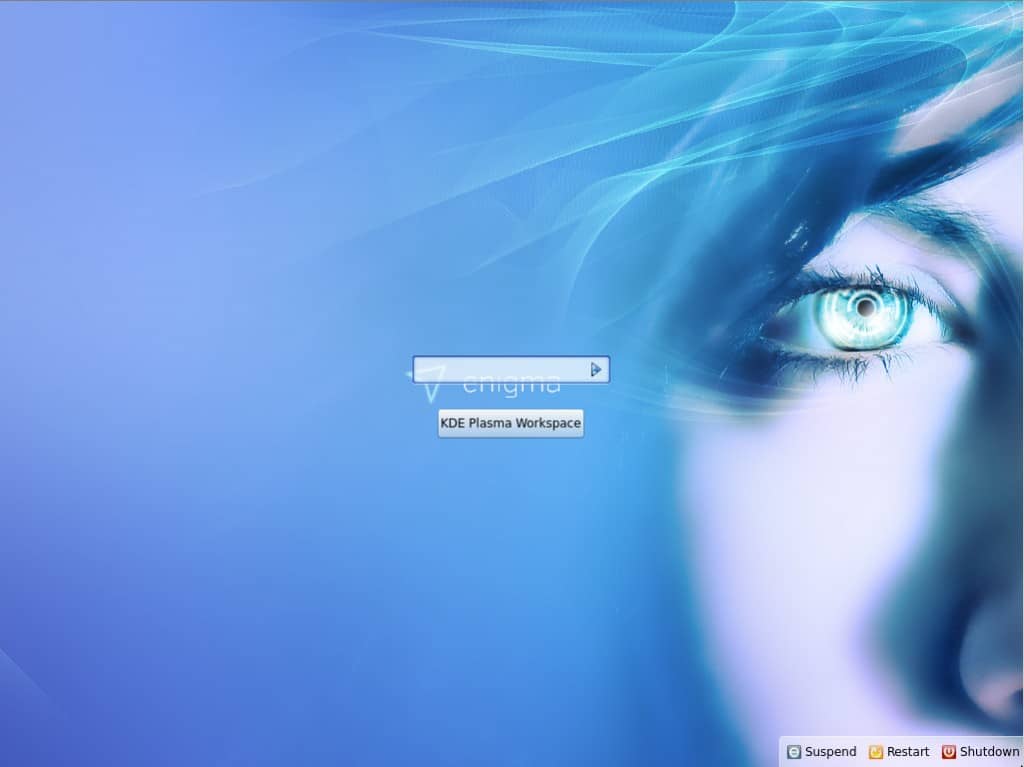
Task: Click the Suspend button
Action: pyautogui.click(x=822, y=752)
